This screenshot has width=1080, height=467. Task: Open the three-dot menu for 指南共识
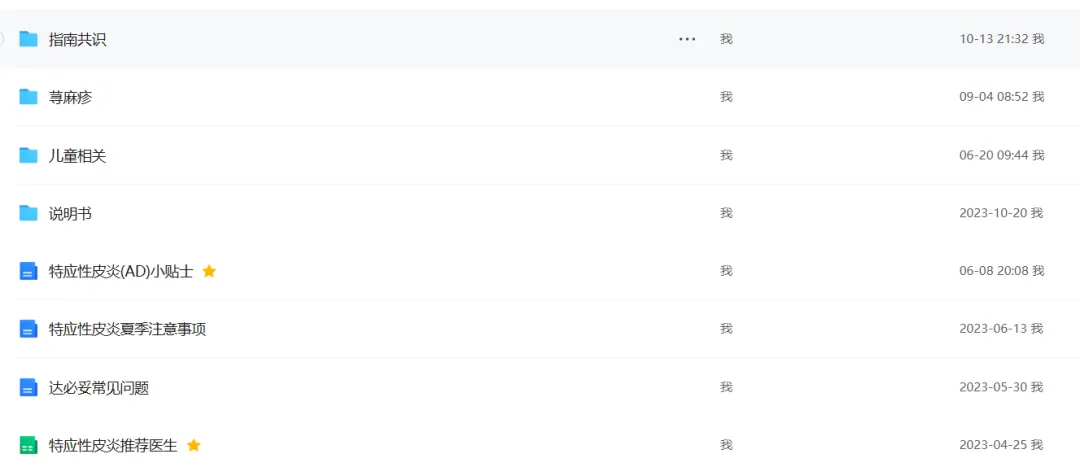point(687,39)
